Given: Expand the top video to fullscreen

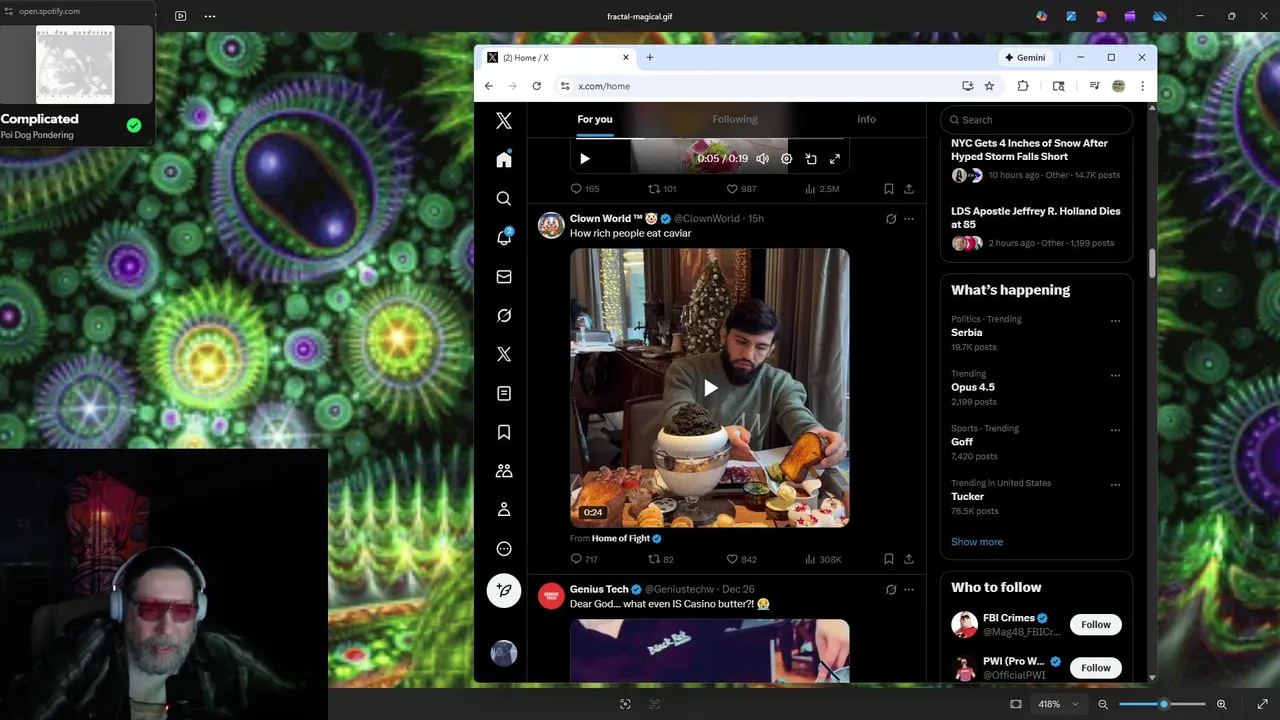Looking at the screenshot, I should (835, 158).
